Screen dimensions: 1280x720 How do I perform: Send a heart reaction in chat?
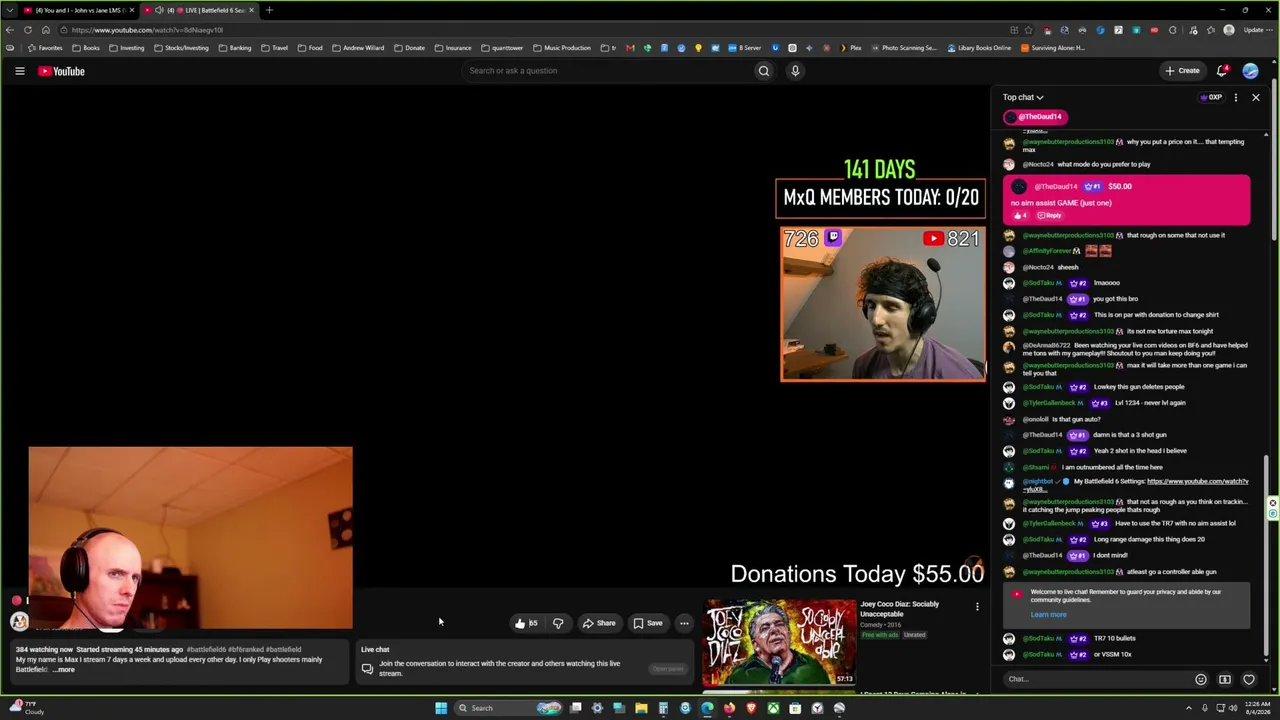1249,679
